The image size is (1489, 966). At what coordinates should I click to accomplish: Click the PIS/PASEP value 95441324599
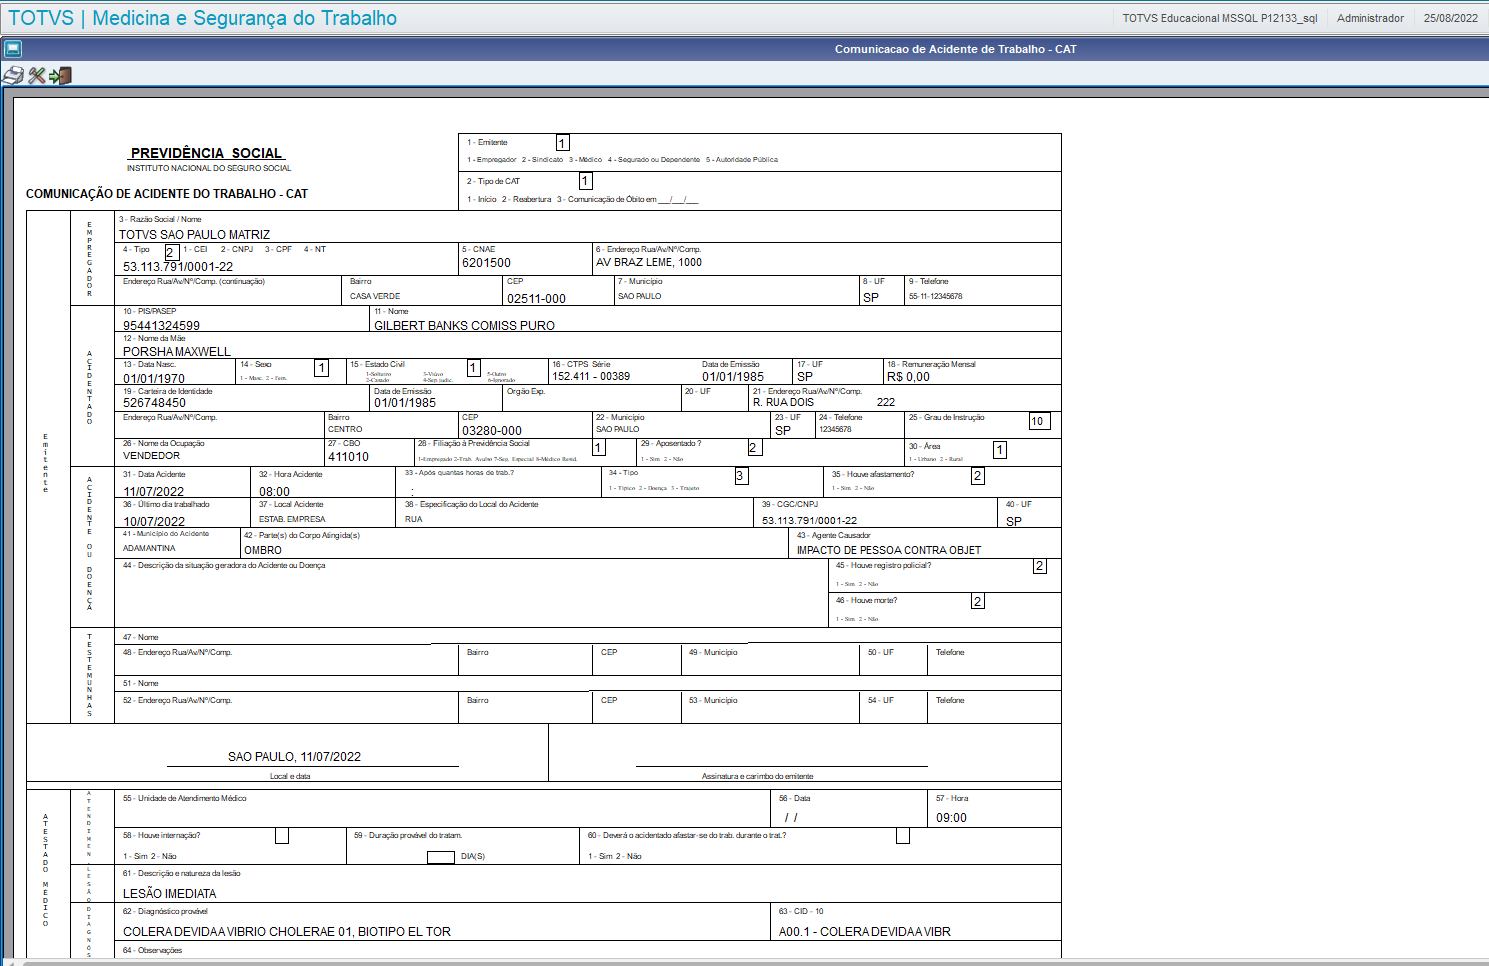coord(161,326)
